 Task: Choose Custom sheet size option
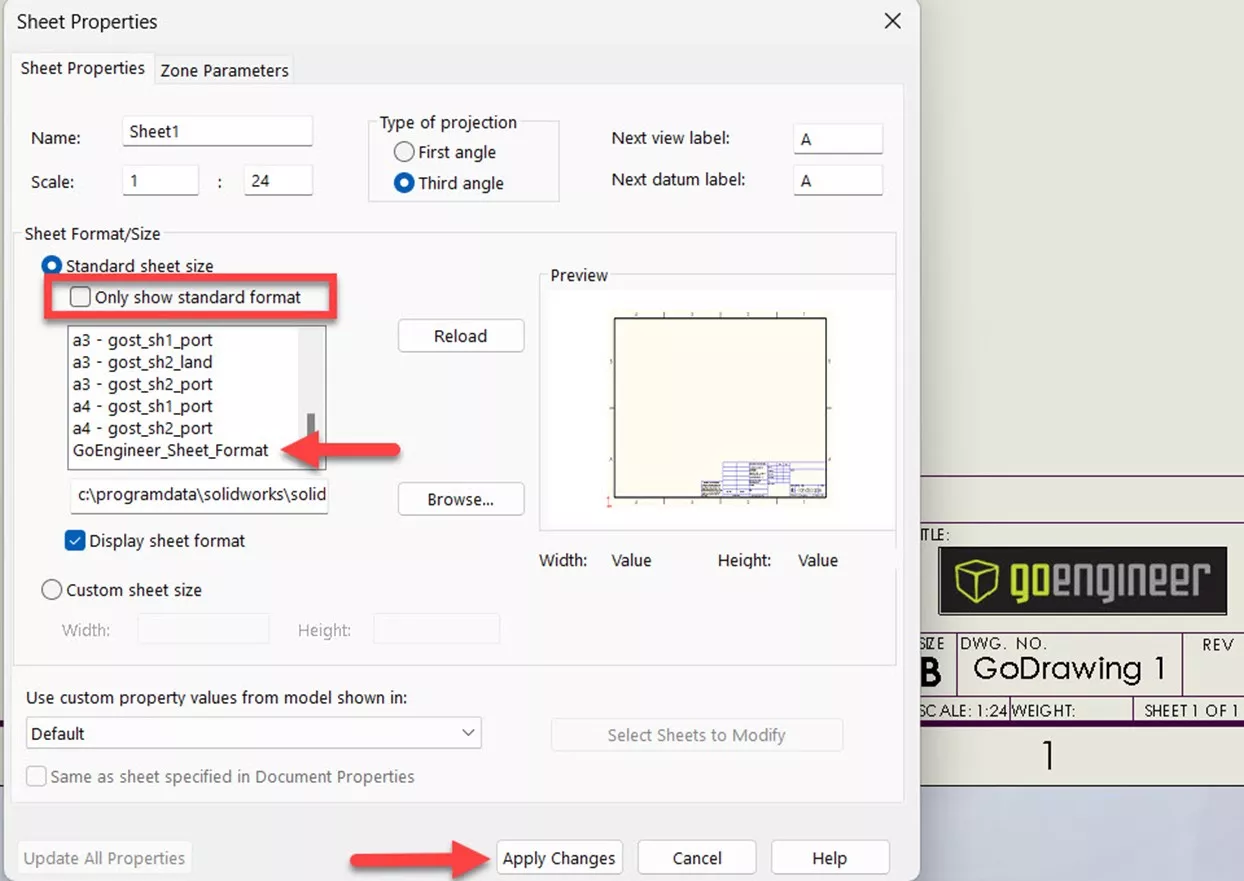51,589
